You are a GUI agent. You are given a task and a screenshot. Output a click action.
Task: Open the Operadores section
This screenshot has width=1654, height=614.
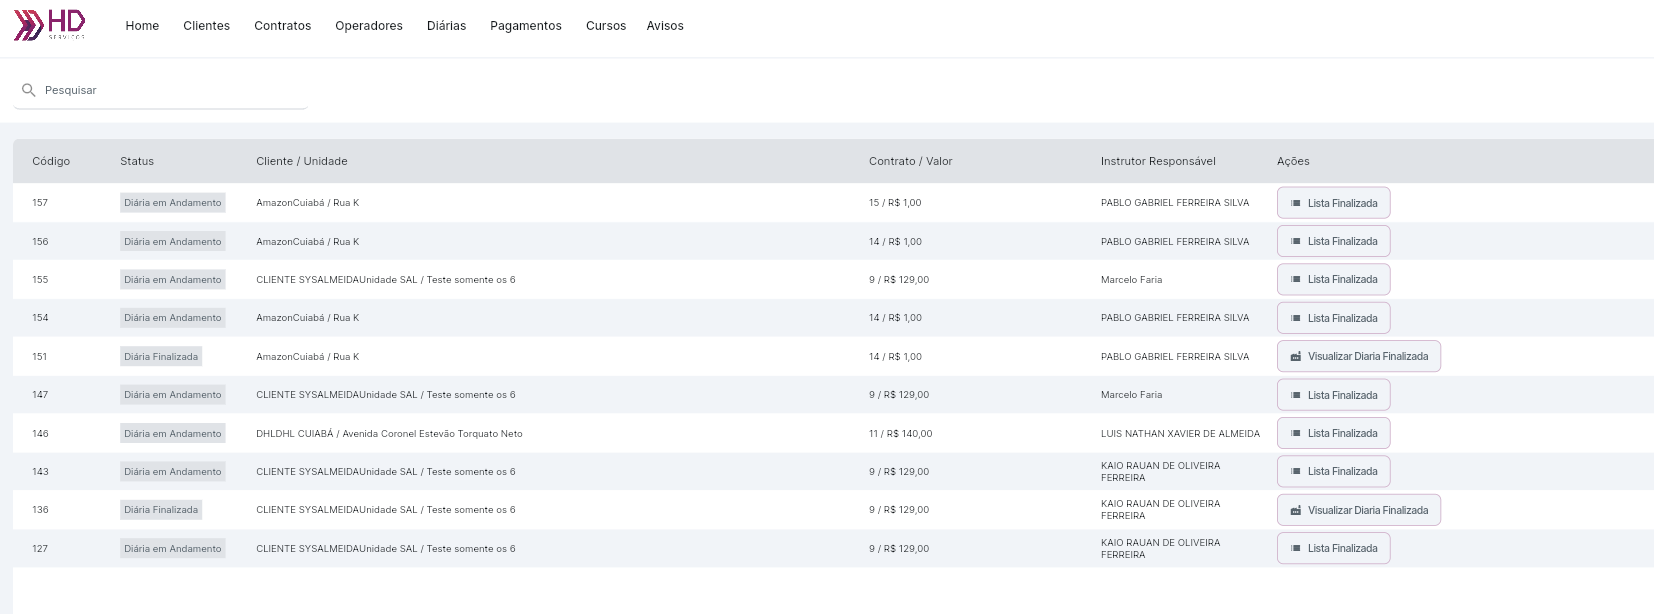click(369, 26)
